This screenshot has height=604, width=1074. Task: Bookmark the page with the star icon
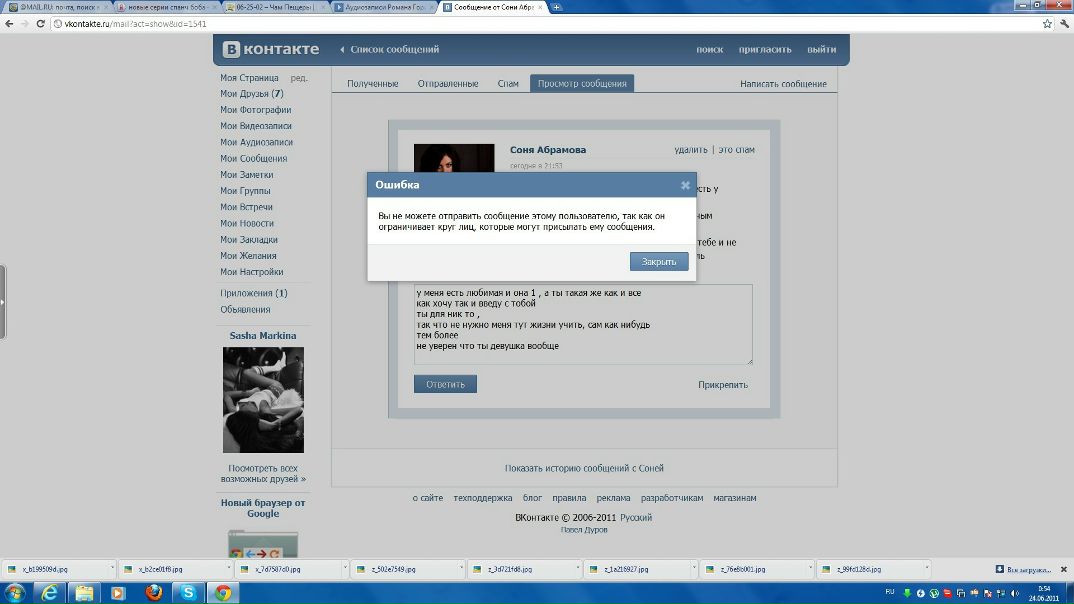tap(1047, 23)
